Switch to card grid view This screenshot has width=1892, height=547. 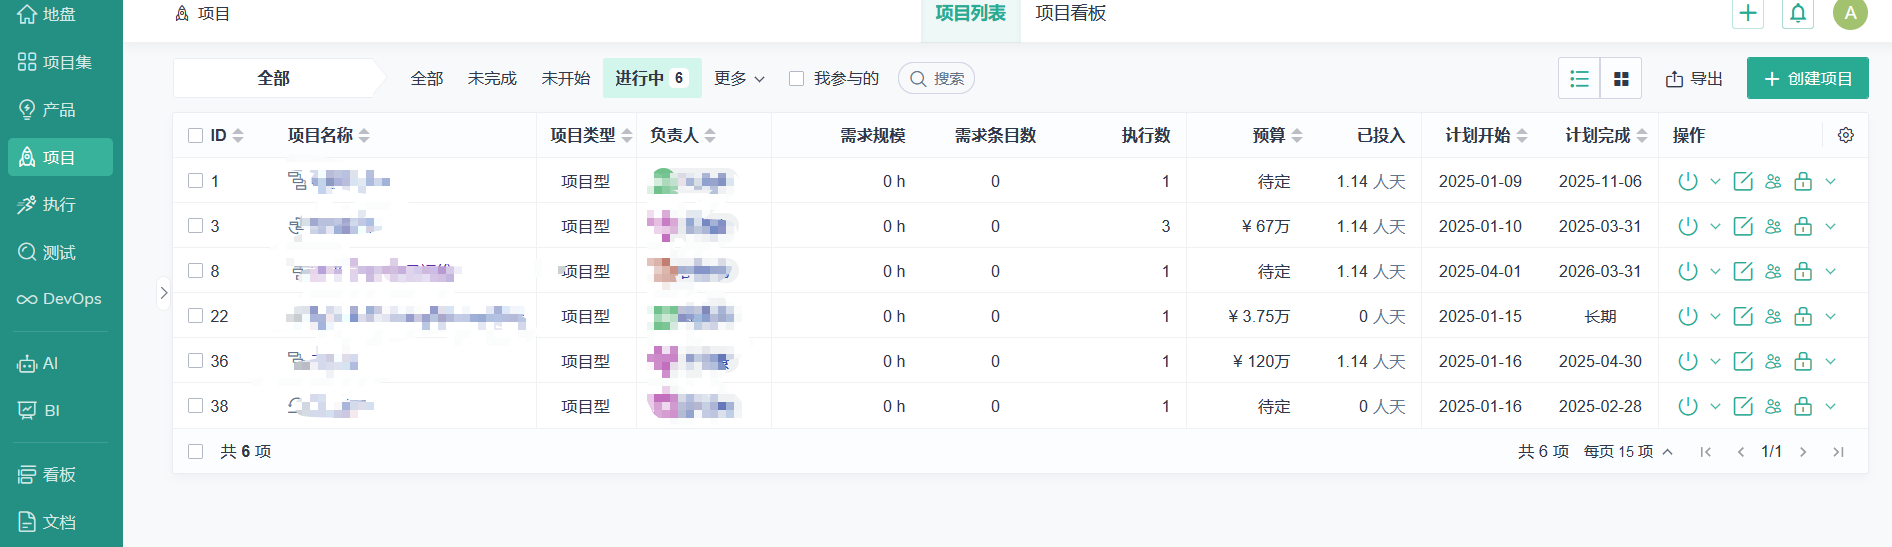pyautogui.click(x=1621, y=79)
